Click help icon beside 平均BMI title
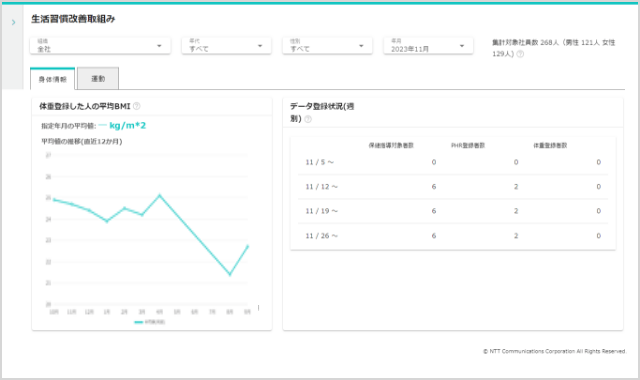 (x=137, y=106)
